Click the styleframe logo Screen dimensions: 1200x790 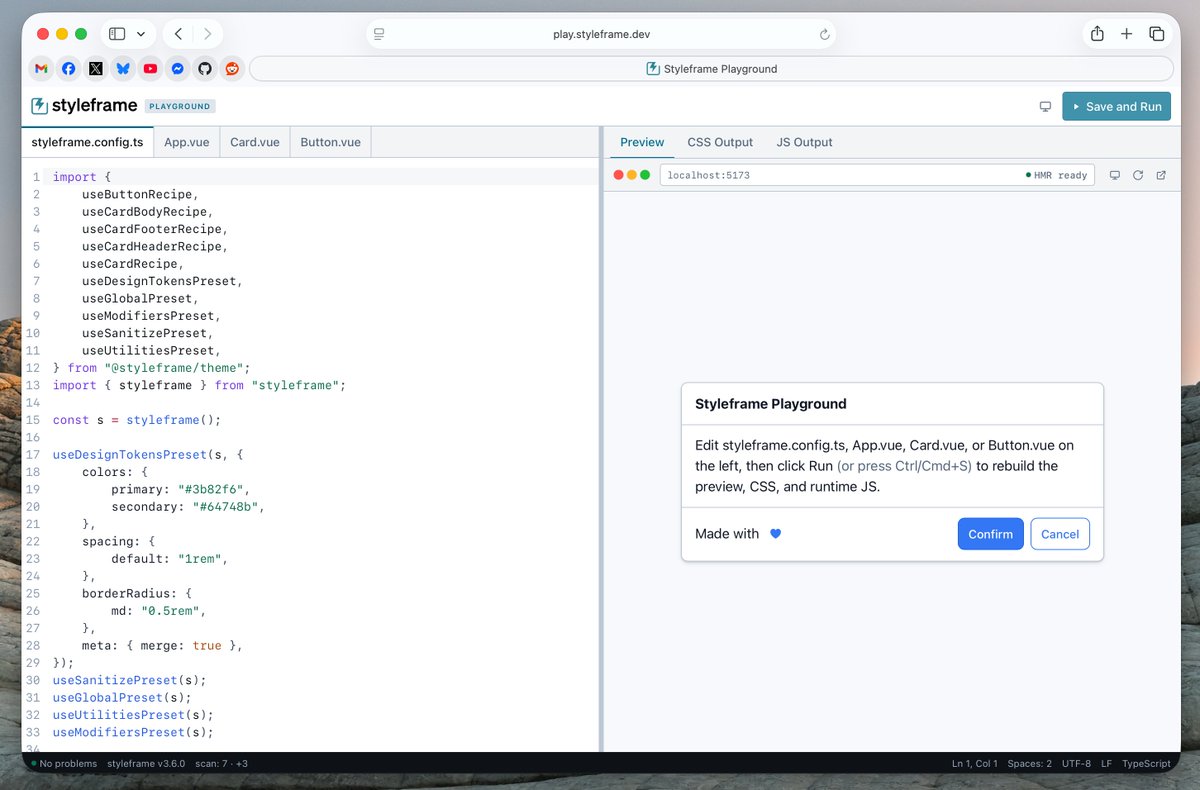(84, 106)
